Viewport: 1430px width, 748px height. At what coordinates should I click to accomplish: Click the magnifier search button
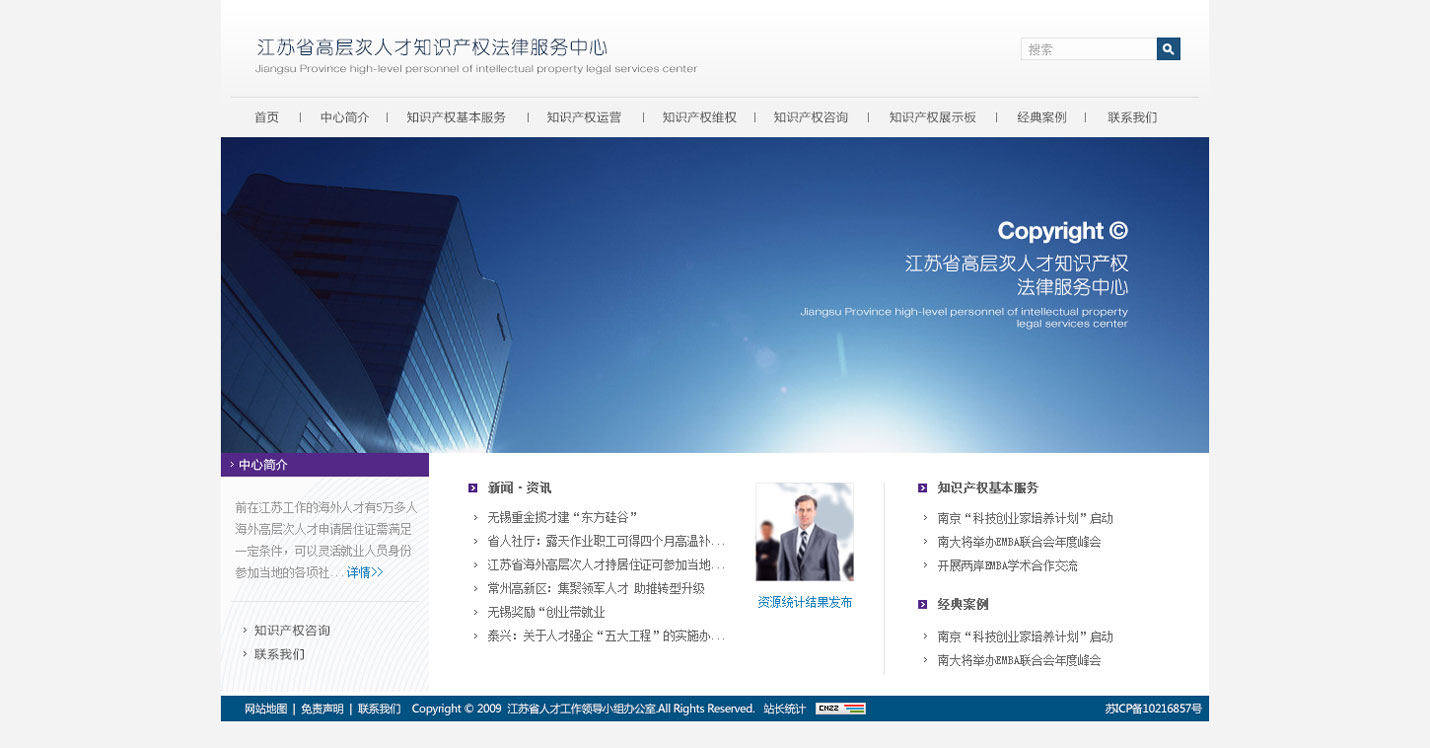(x=1168, y=49)
